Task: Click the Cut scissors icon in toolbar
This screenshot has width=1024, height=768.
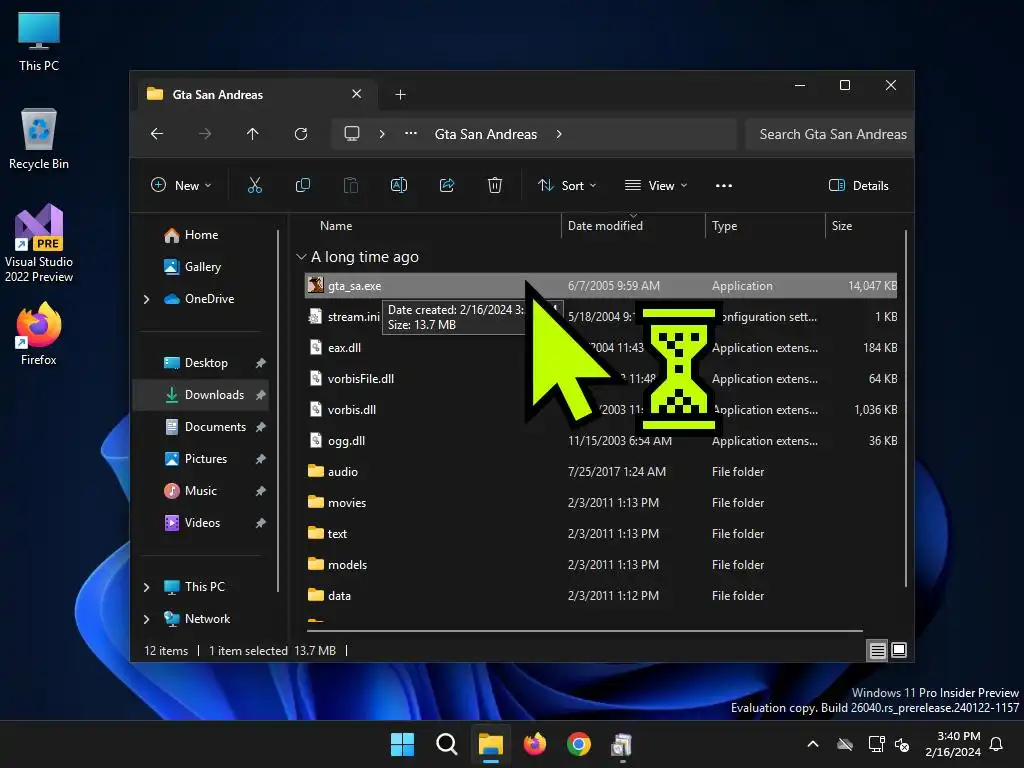Action: pos(255,185)
